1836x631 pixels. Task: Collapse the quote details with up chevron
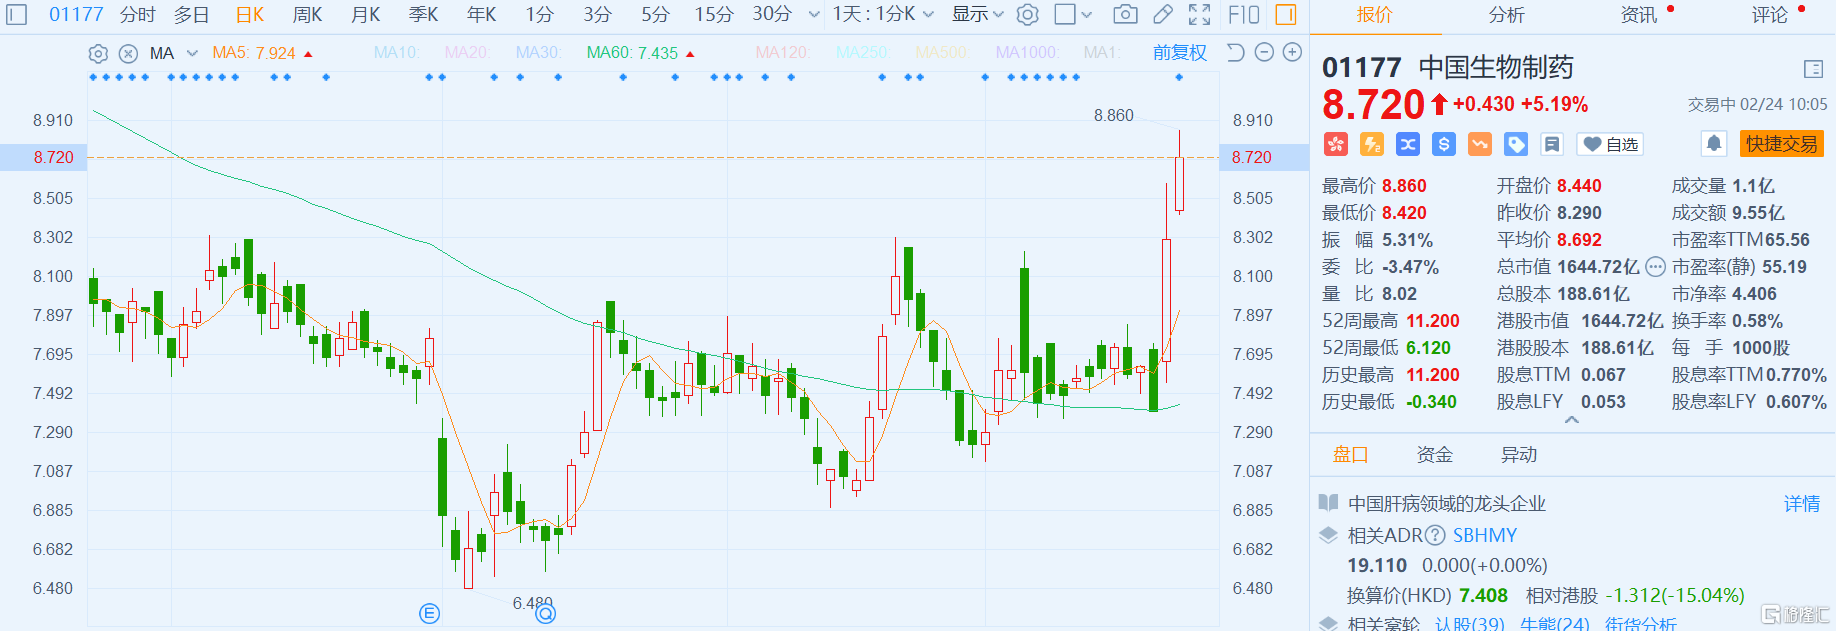(1571, 420)
